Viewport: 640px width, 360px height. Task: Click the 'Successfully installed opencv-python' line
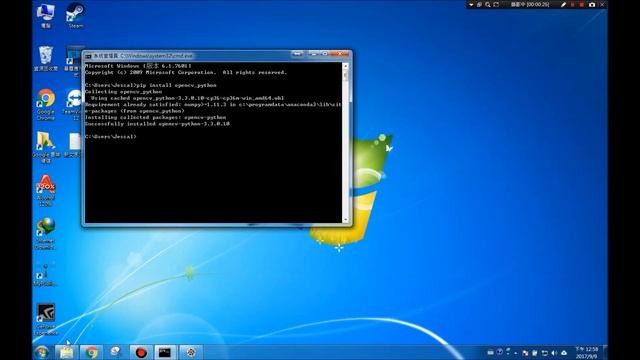(x=157, y=124)
